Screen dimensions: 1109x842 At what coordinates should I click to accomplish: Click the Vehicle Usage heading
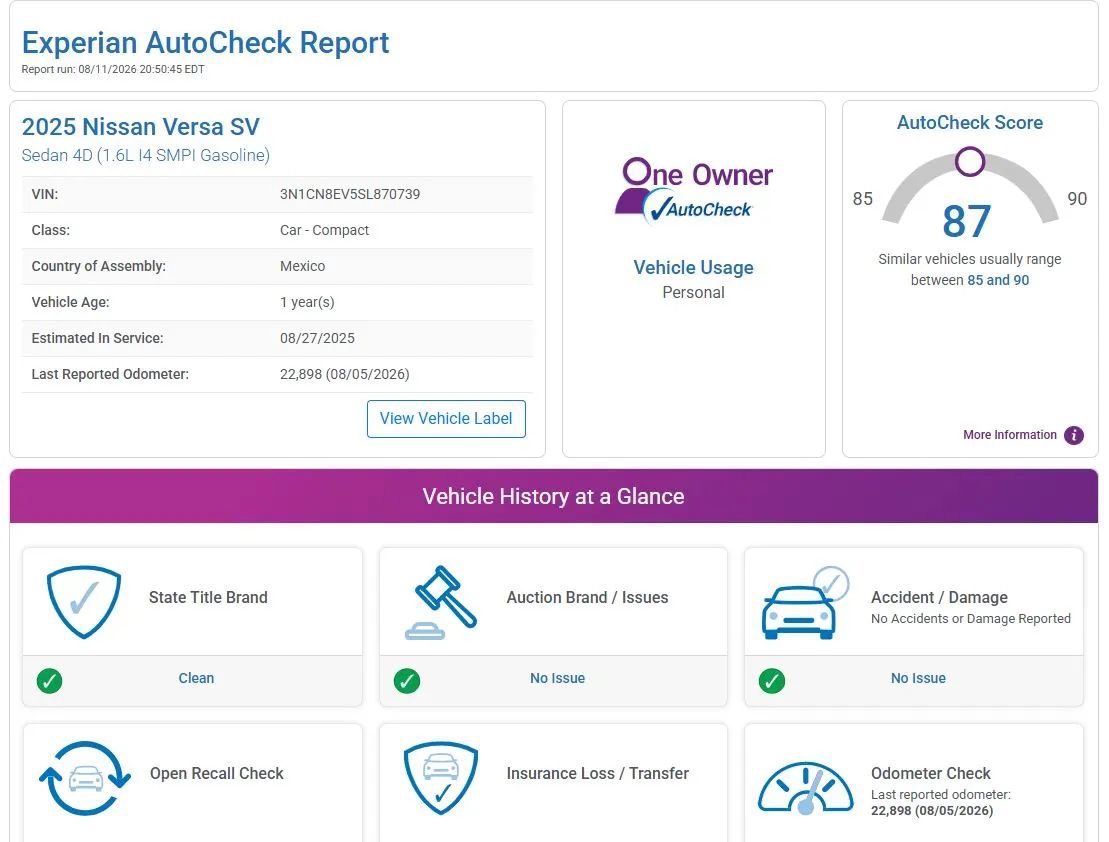[x=693, y=267]
